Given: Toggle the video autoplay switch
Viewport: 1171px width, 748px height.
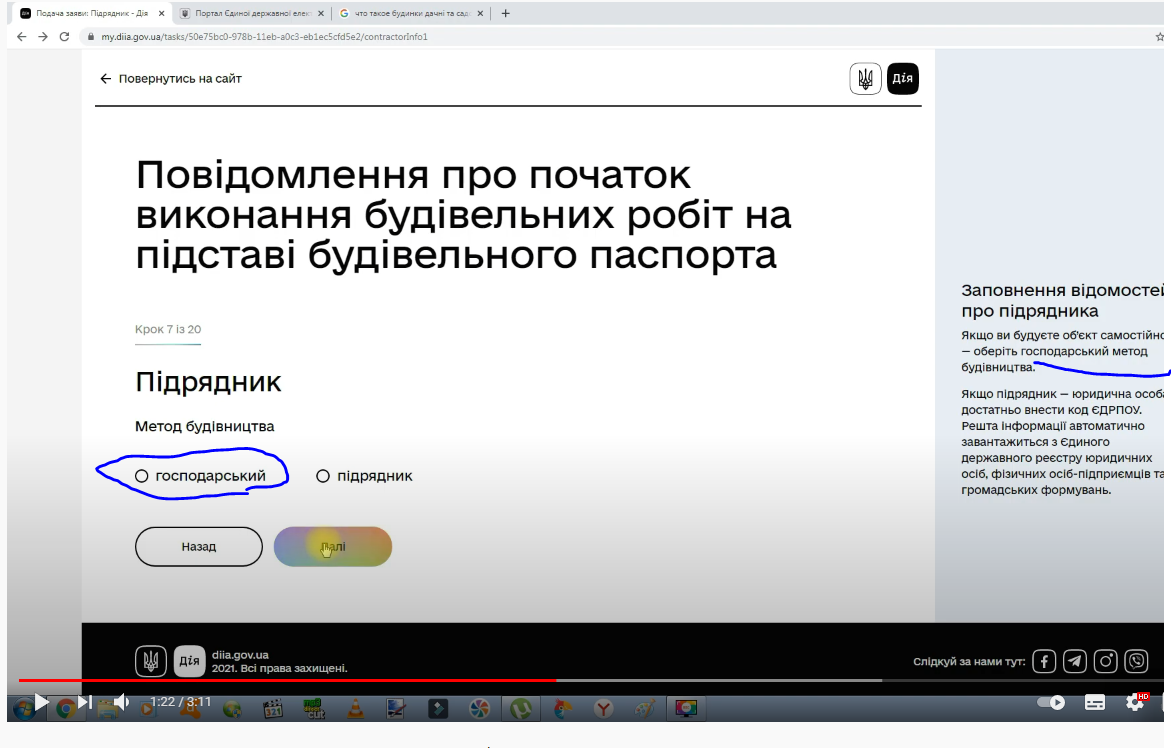Looking at the screenshot, I should (1051, 702).
